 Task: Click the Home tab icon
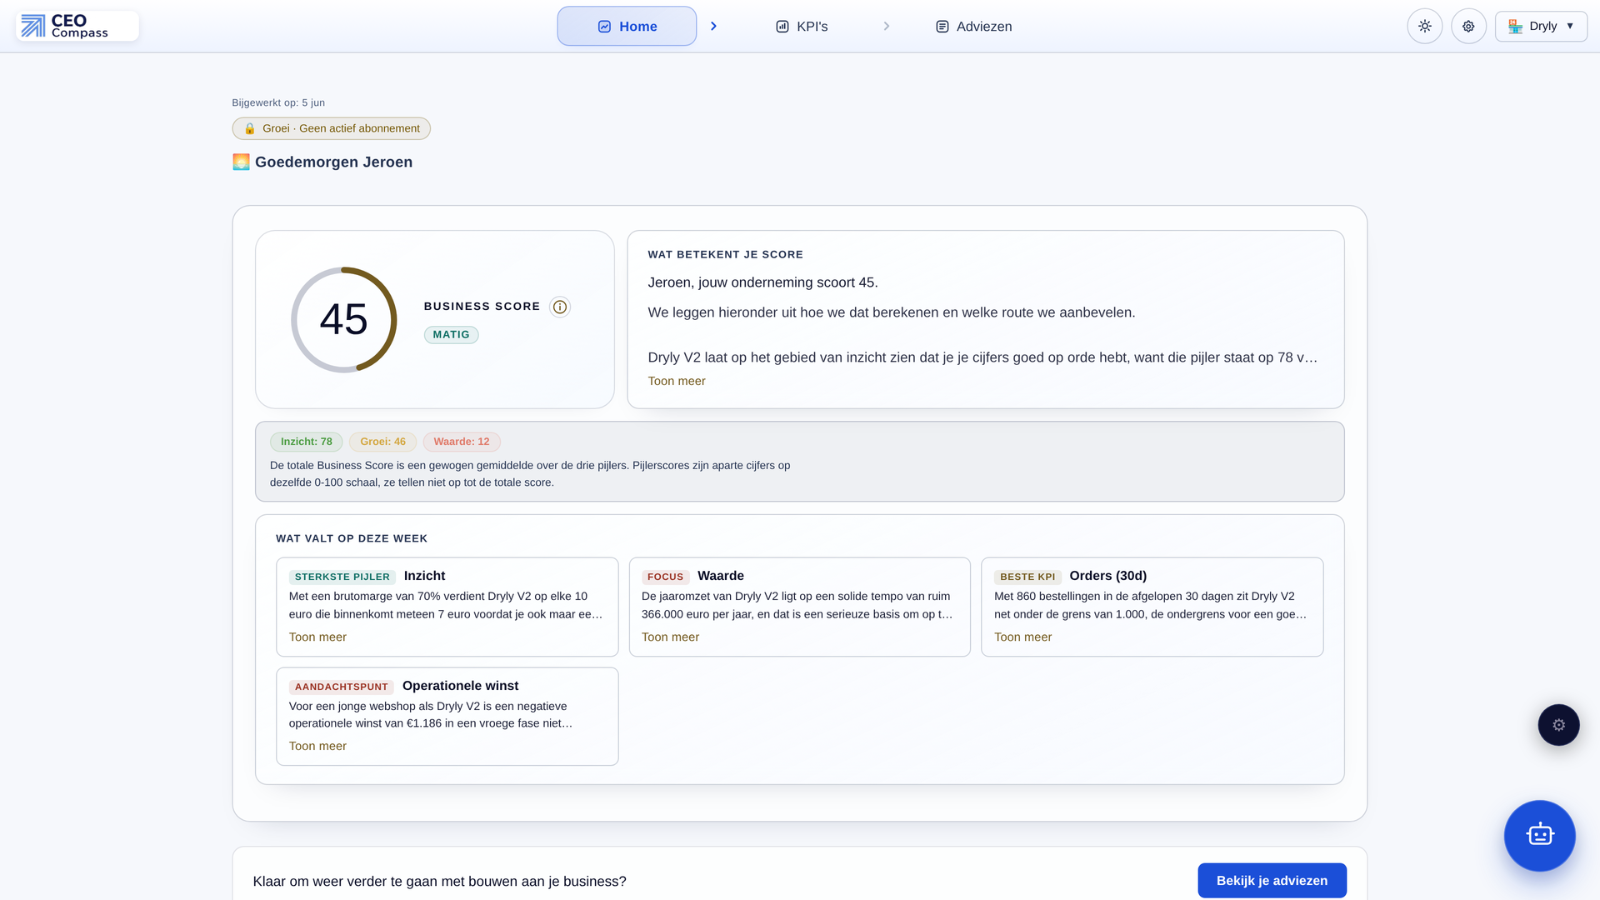(604, 27)
